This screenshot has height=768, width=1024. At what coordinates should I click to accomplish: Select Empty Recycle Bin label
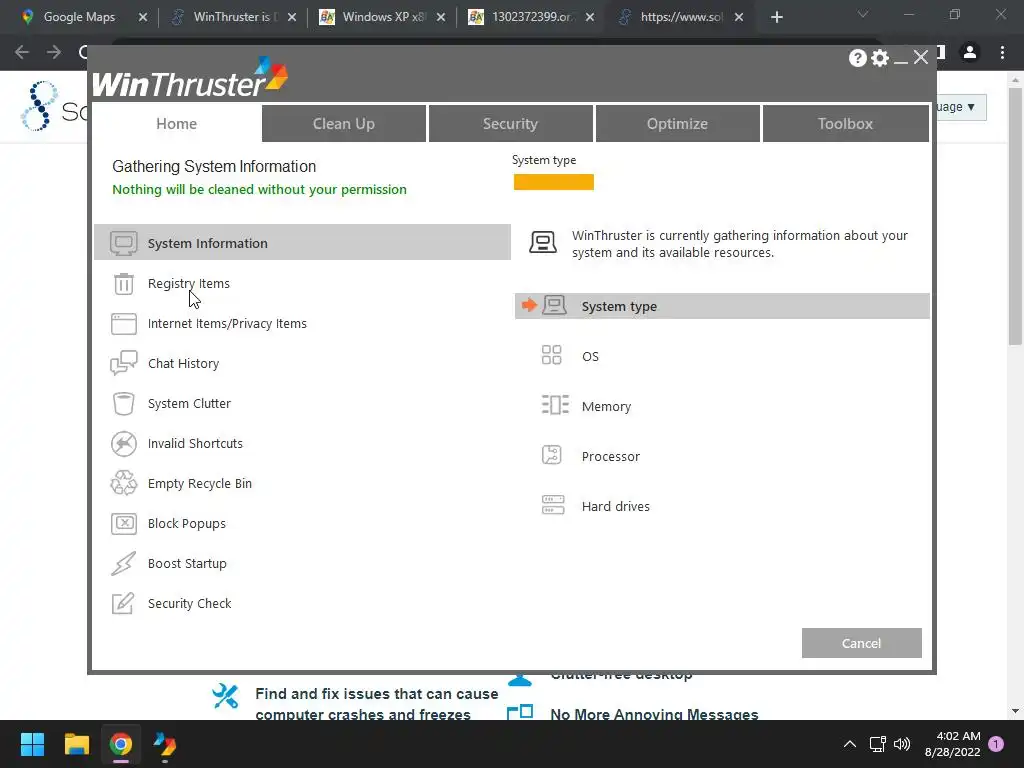coord(200,483)
